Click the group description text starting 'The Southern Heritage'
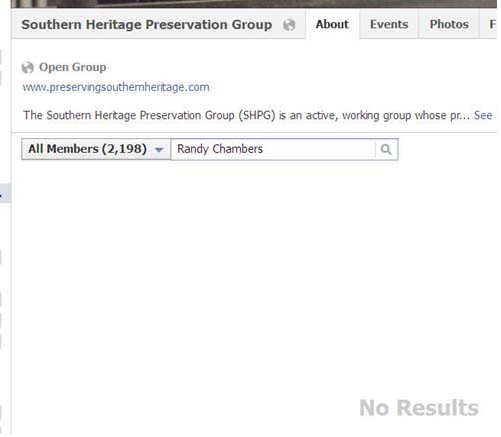 (x=246, y=115)
